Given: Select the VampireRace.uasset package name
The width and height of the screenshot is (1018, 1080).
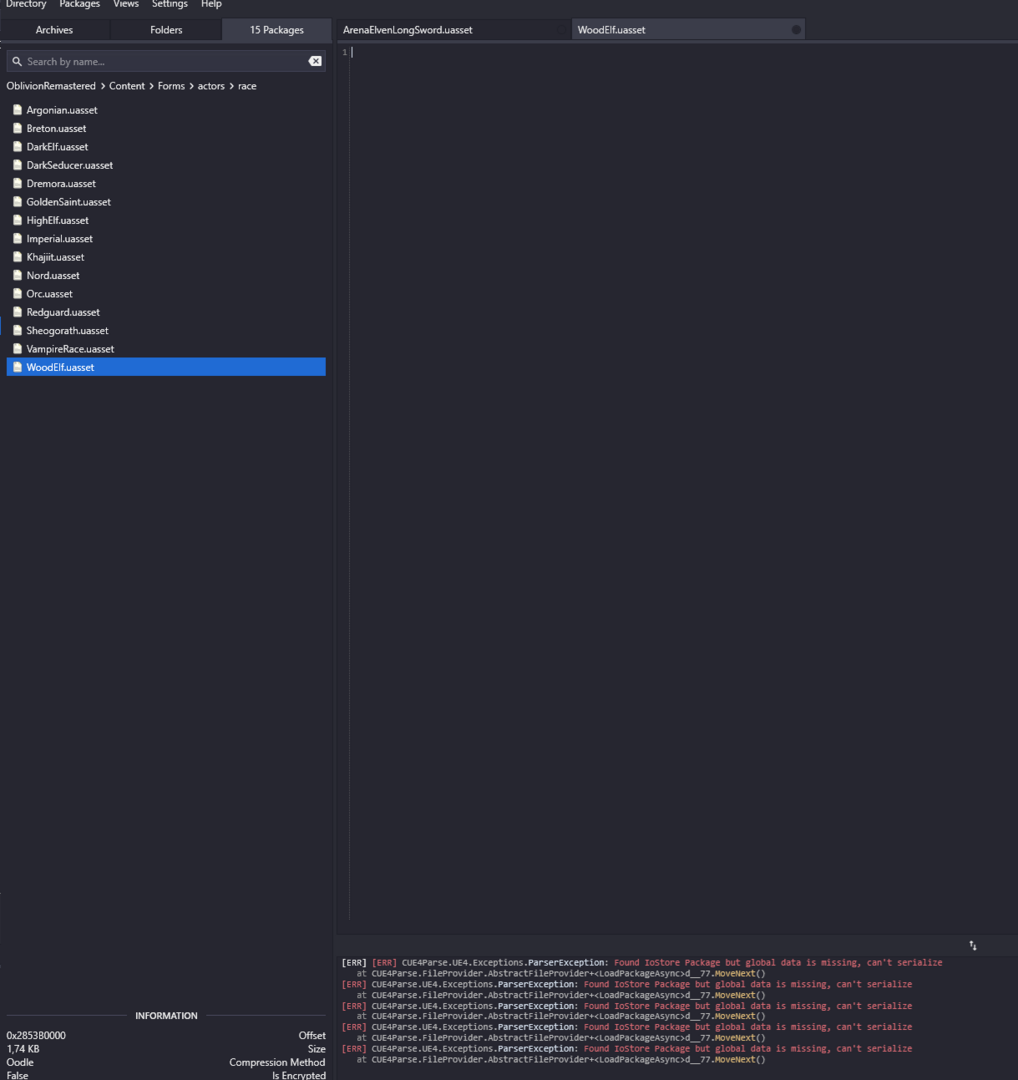Looking at the screenshot, I should (x=70, y=349).
